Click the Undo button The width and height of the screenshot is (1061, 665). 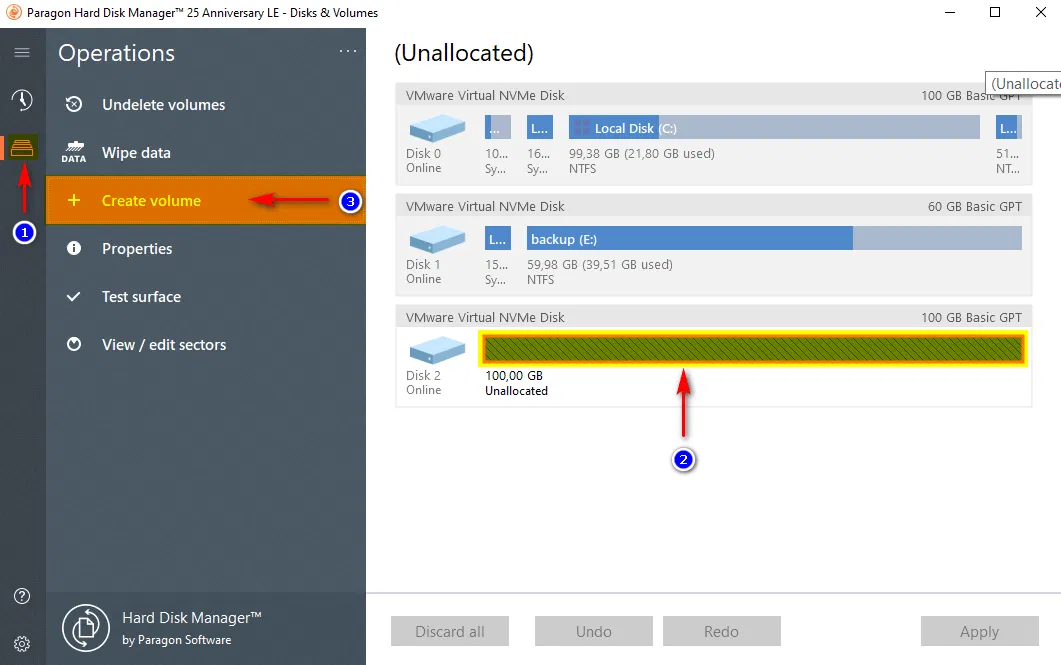pyautogui.click(x=594, y=631)
